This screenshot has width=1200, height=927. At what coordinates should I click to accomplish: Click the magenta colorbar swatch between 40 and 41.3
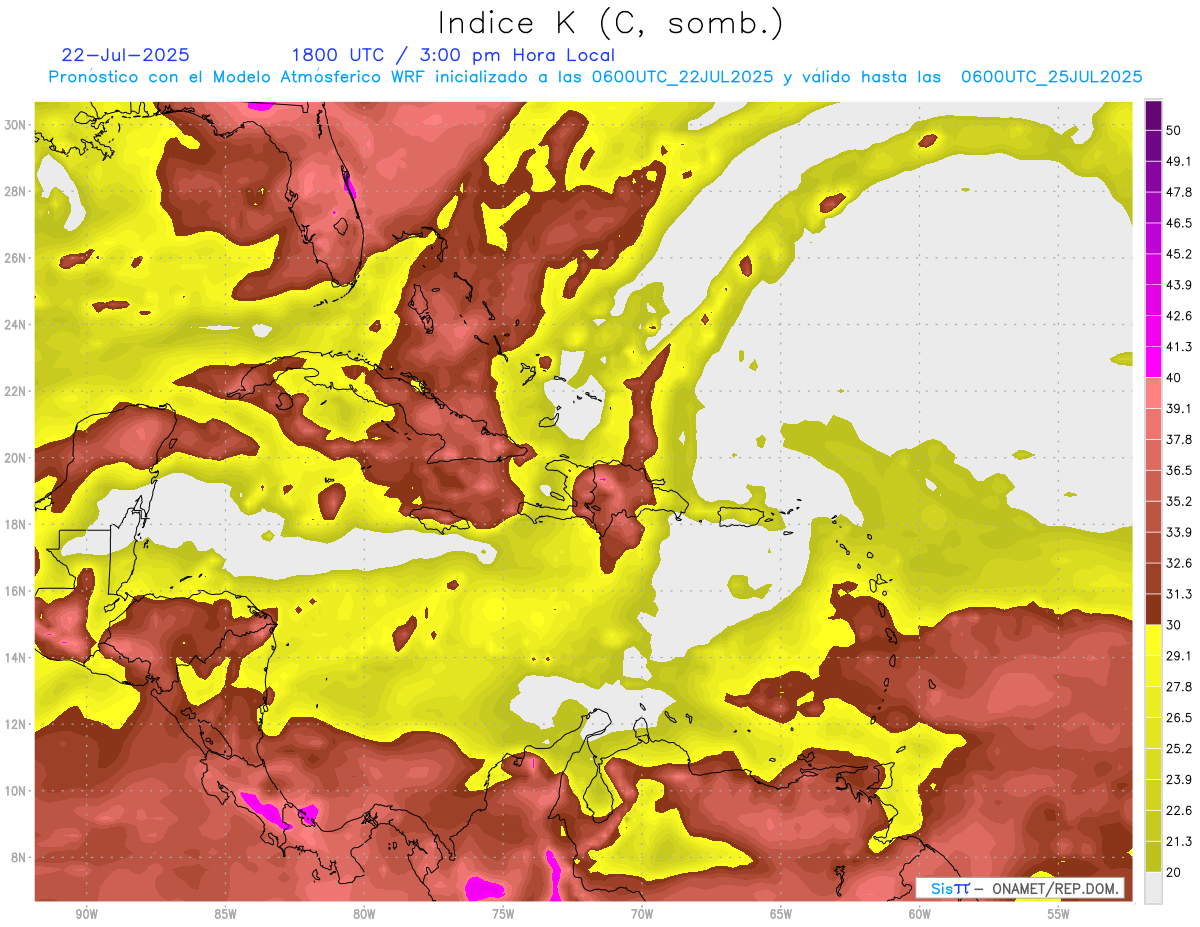(x=1153, y=362)
